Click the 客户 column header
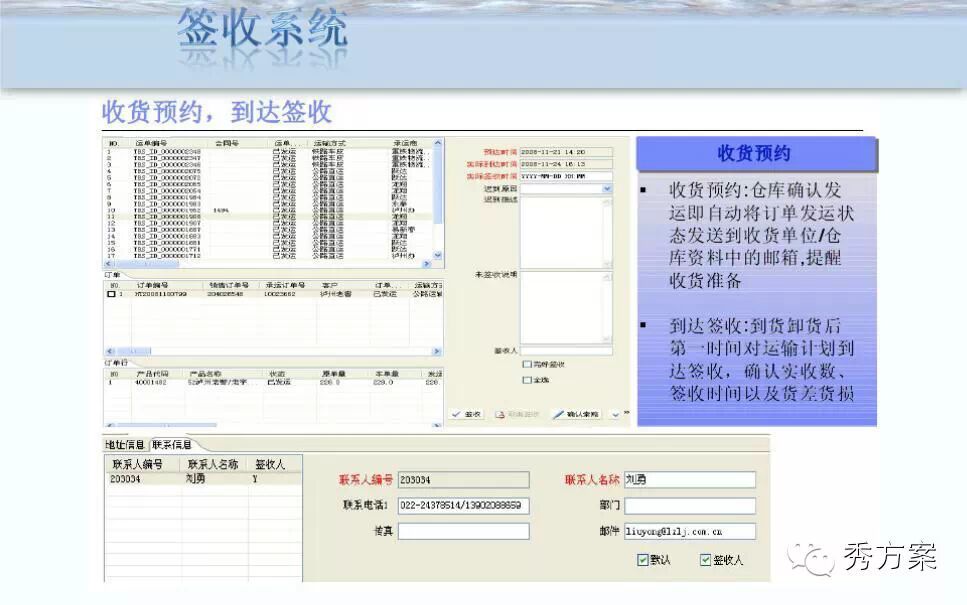The image size is (967, 605). [x=330, y=286]
